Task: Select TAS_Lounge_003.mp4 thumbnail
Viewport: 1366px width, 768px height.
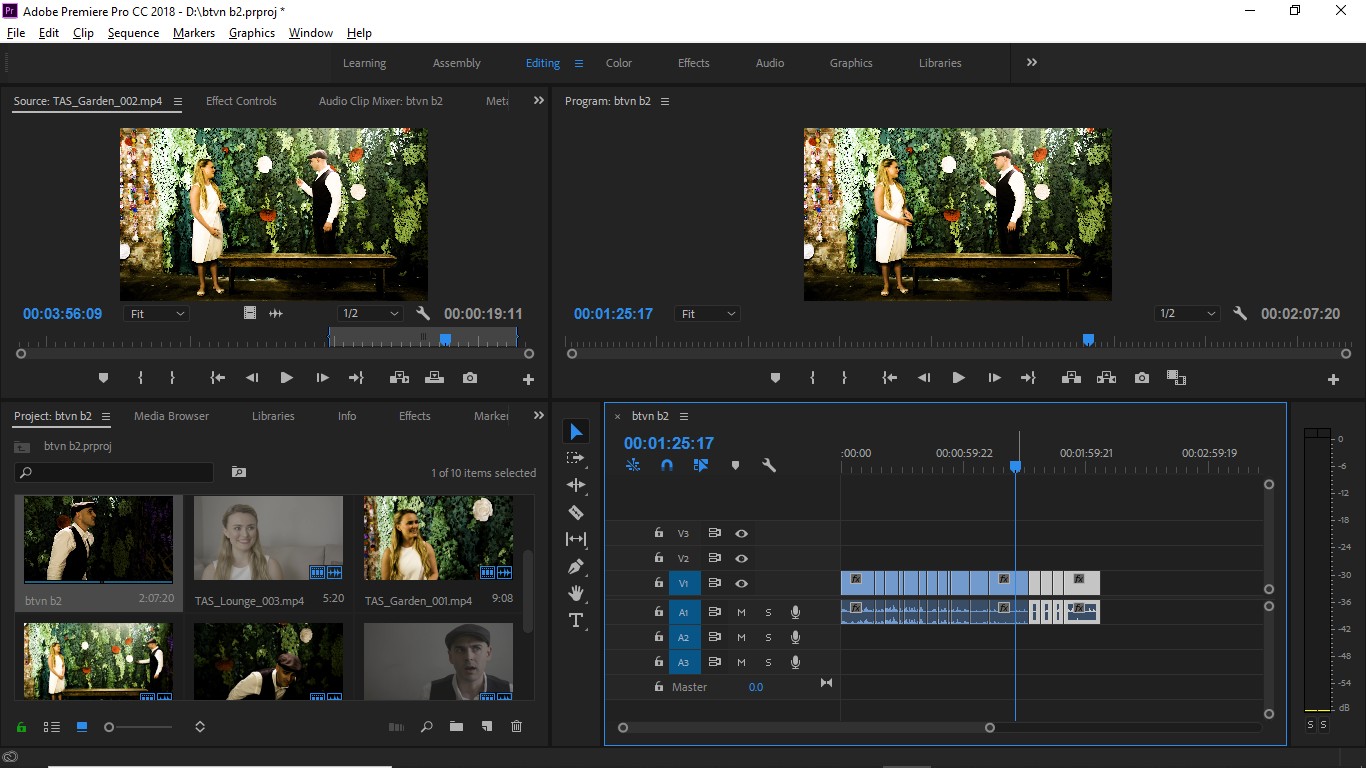Action: [268, 539]
